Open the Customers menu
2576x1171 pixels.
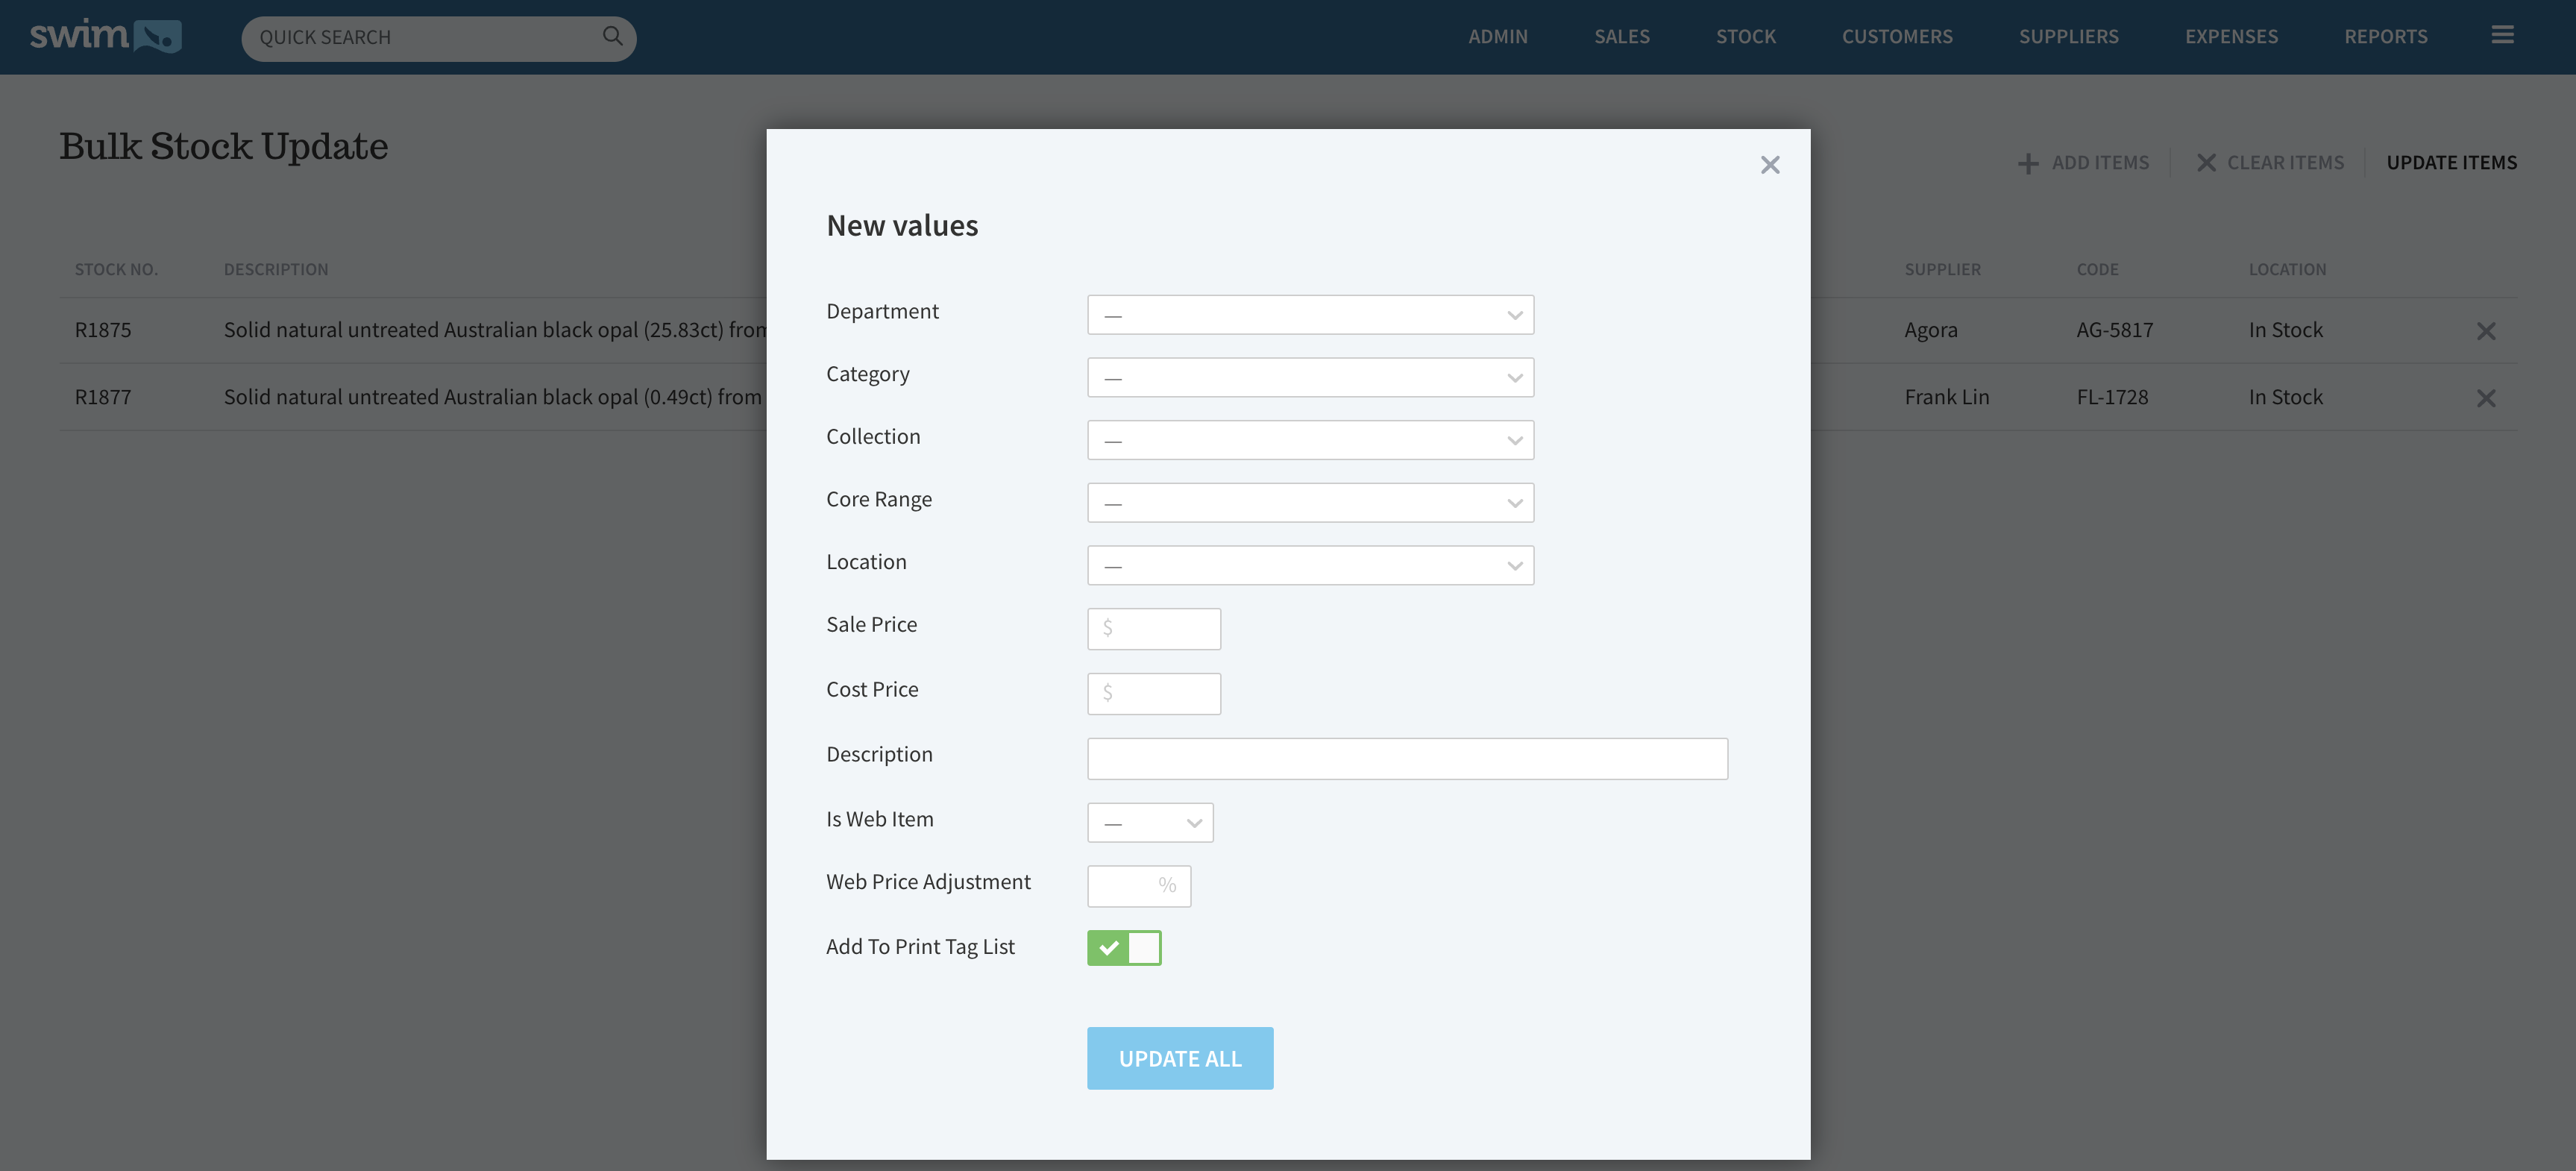click(1896, 37)
